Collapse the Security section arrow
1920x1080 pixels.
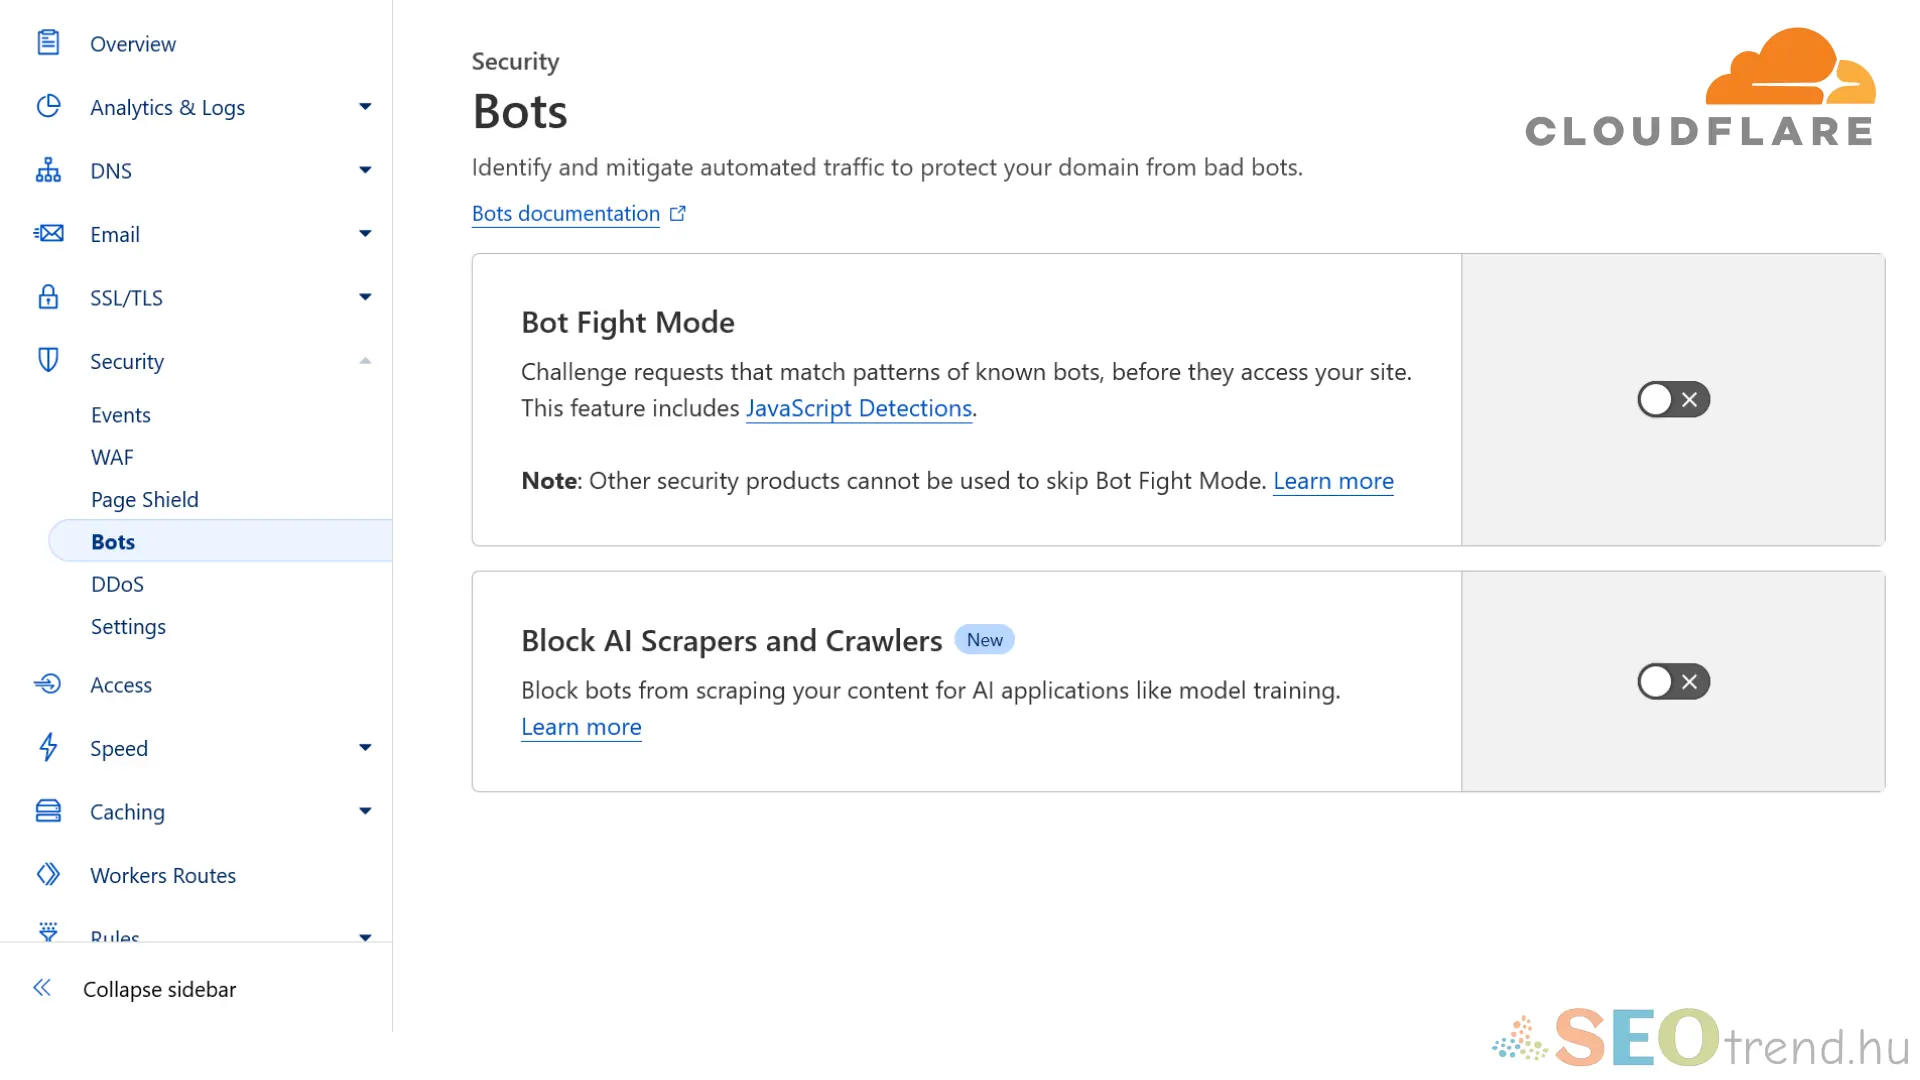[365, 361]
